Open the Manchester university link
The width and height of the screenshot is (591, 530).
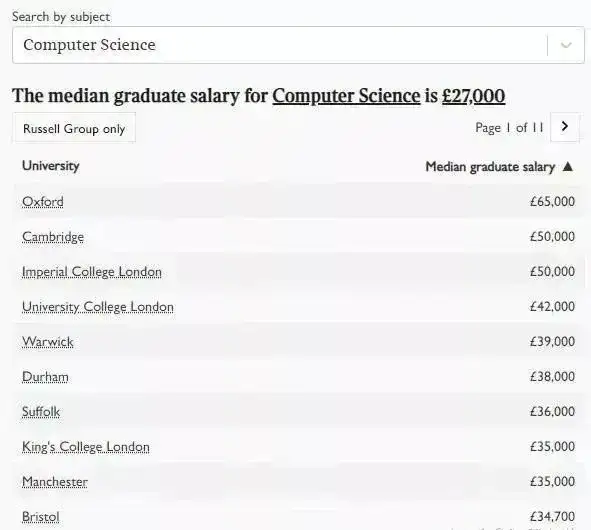(55, 482)
